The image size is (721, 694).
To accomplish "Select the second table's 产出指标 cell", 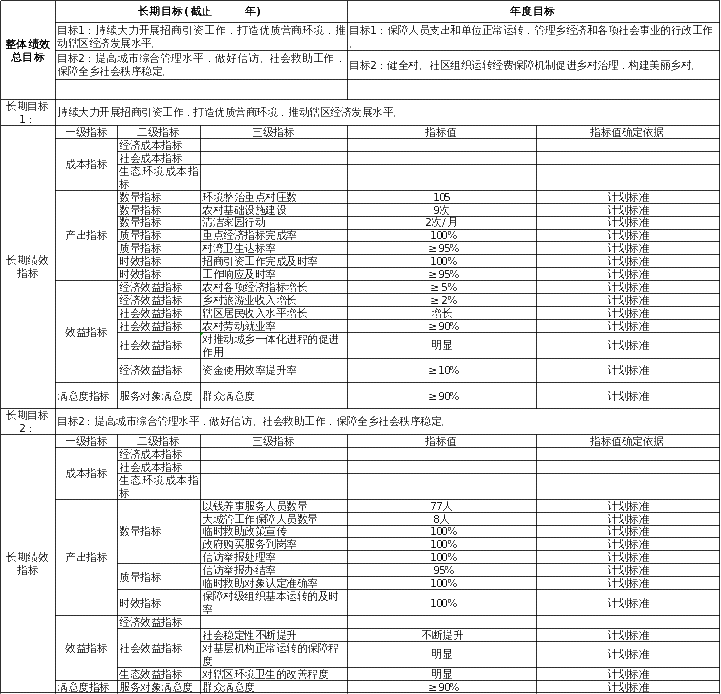I will [87, 555].
